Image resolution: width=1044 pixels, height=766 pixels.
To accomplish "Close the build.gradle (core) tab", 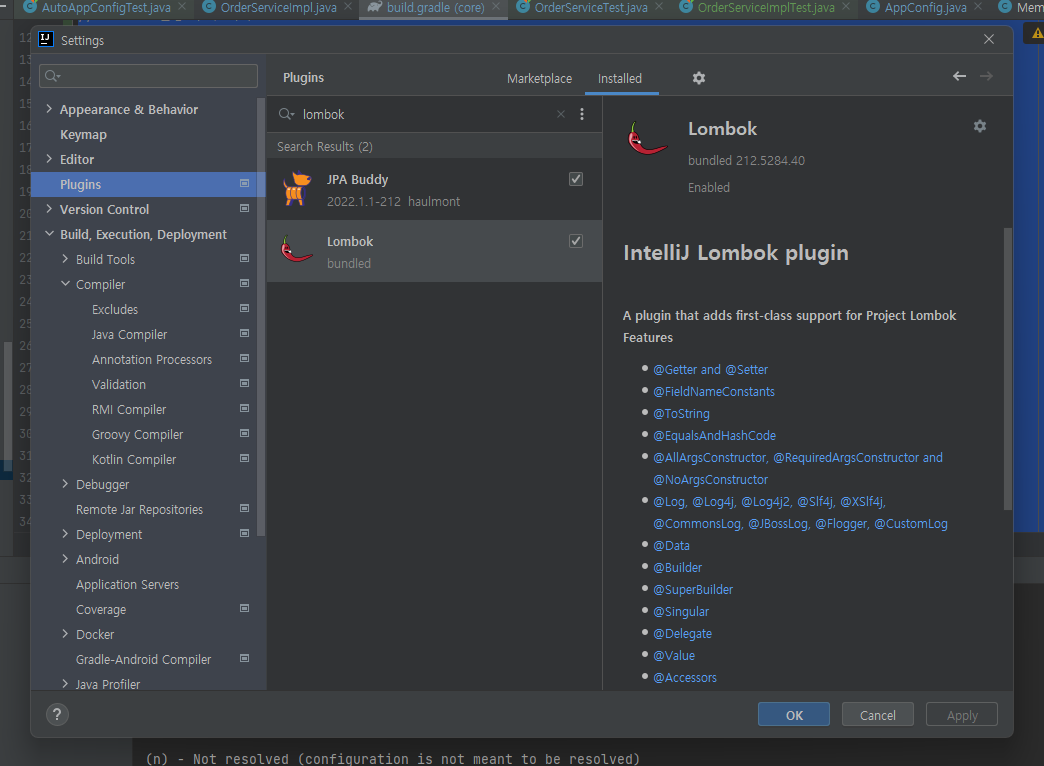I will (x=496, y=6).
